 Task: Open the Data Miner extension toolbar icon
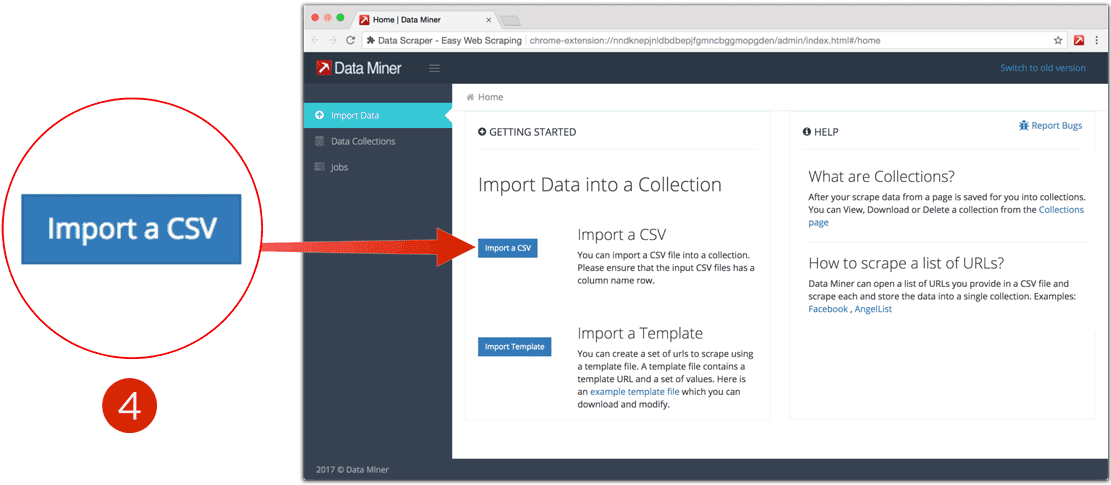(1079, 40)
